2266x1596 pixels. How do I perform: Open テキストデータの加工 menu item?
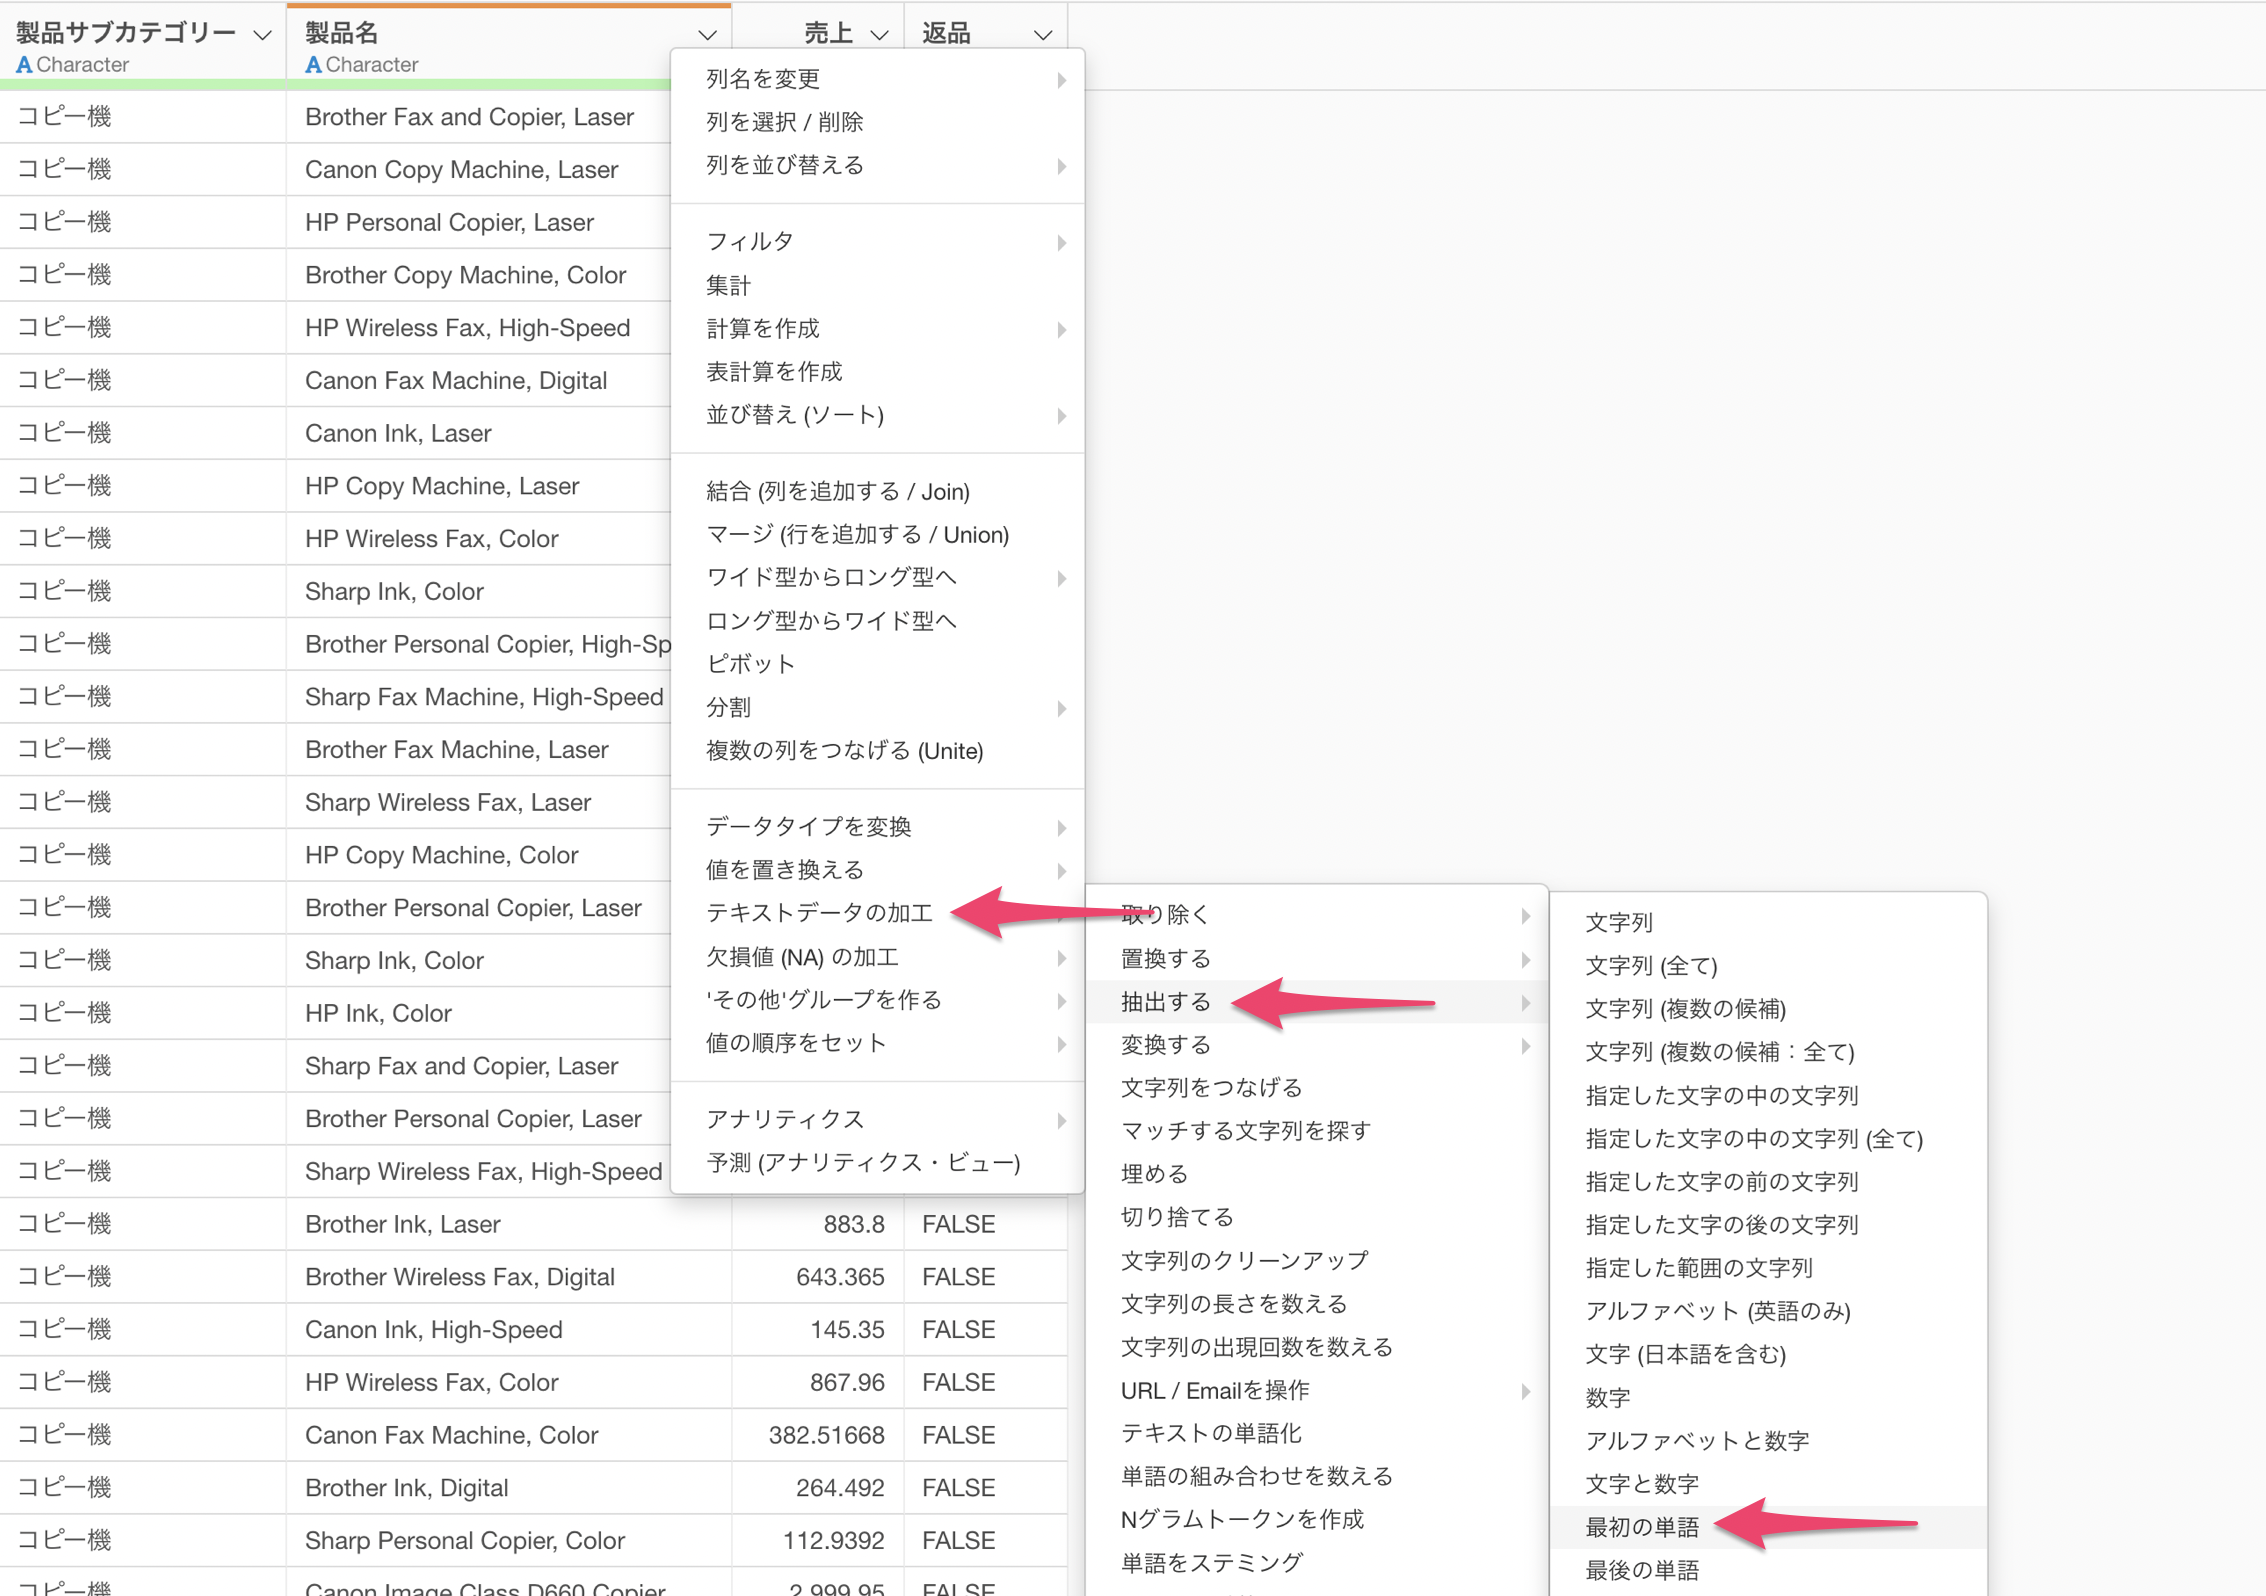coord(878,913)
